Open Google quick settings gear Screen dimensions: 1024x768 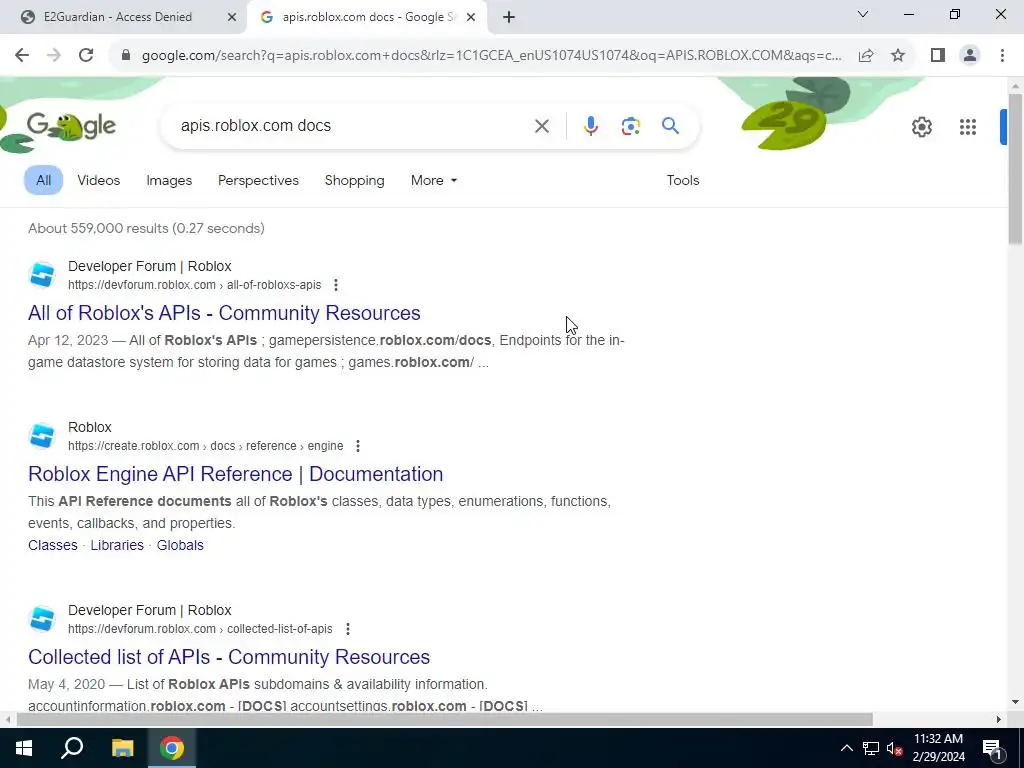[921, 127]
